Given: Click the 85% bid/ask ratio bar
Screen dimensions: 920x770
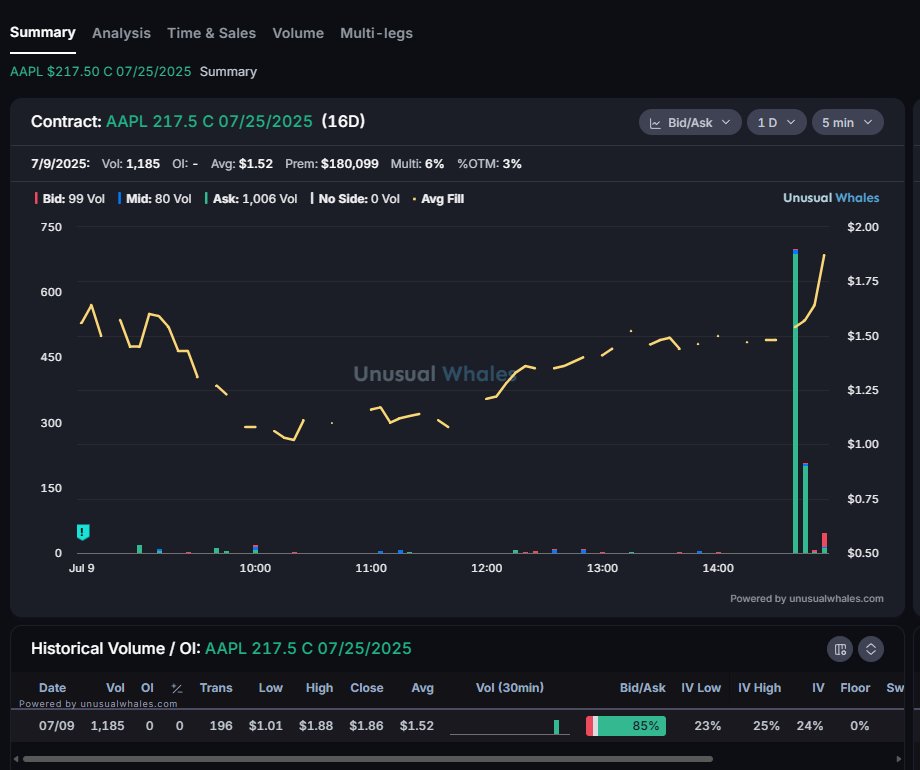Looking at the screenshot, I should 625,726.
